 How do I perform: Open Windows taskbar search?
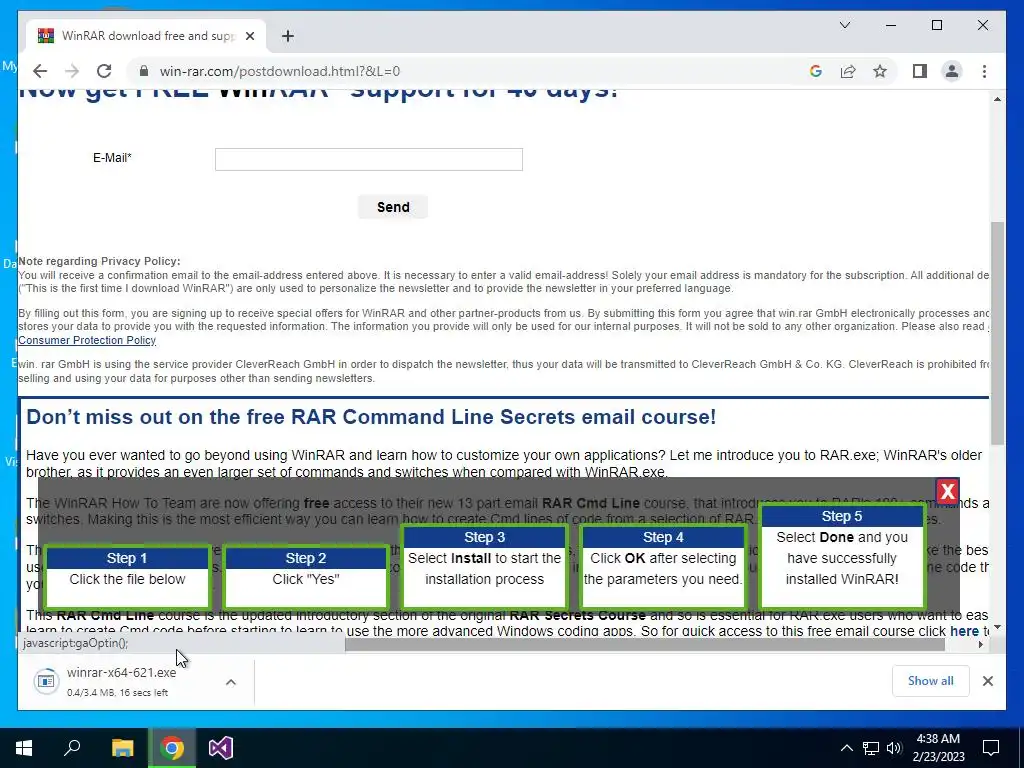pyautogui.click(x=72, y=748)
